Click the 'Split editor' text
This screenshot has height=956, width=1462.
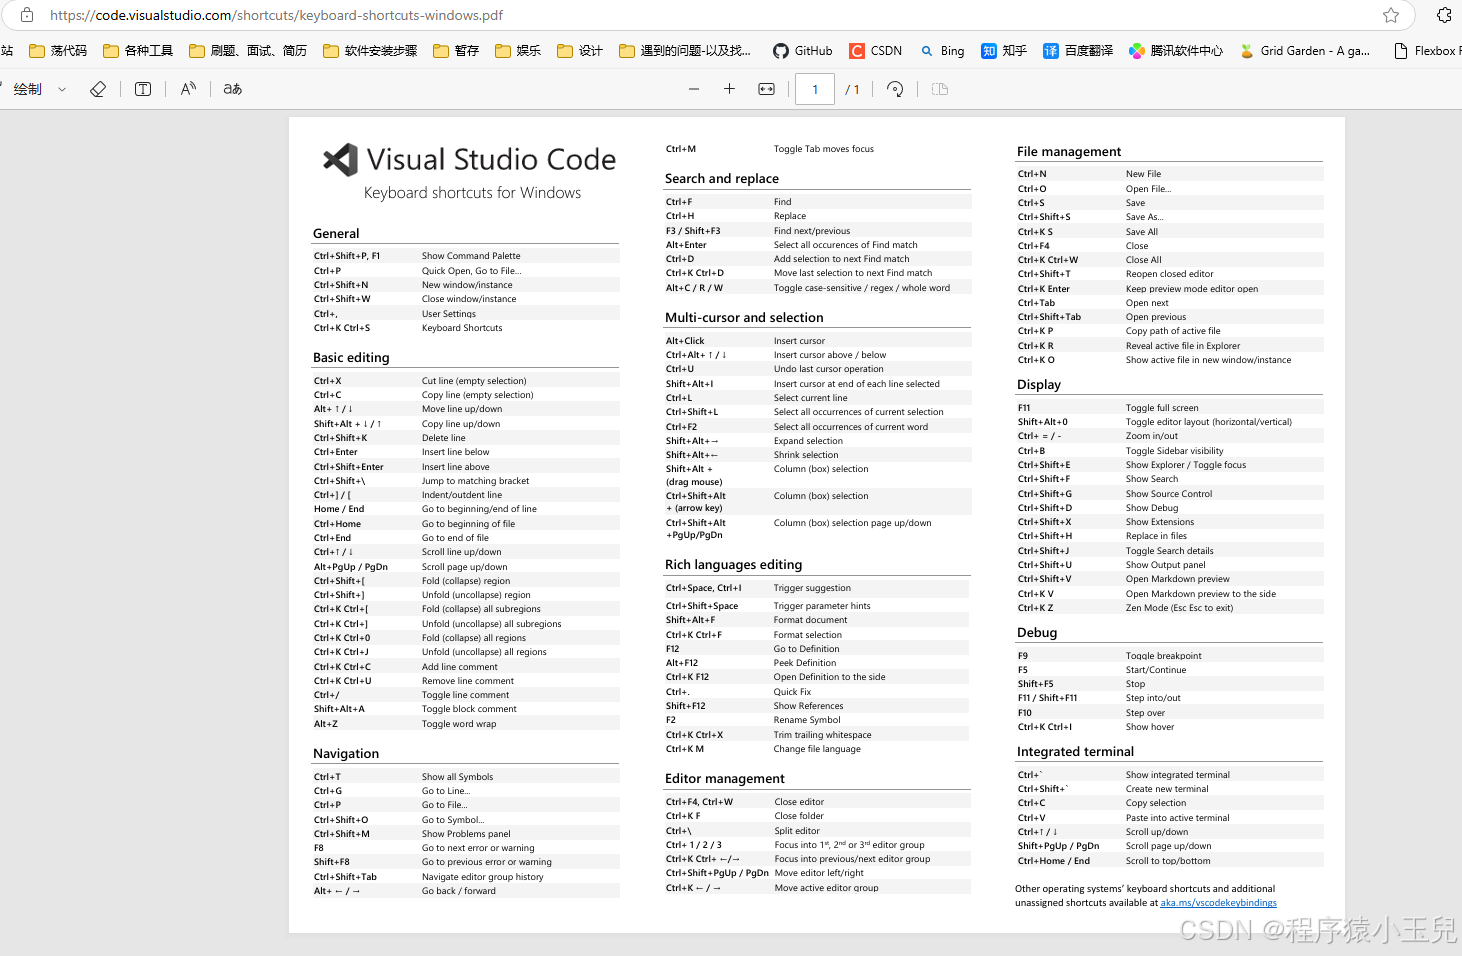pos(796,831)
